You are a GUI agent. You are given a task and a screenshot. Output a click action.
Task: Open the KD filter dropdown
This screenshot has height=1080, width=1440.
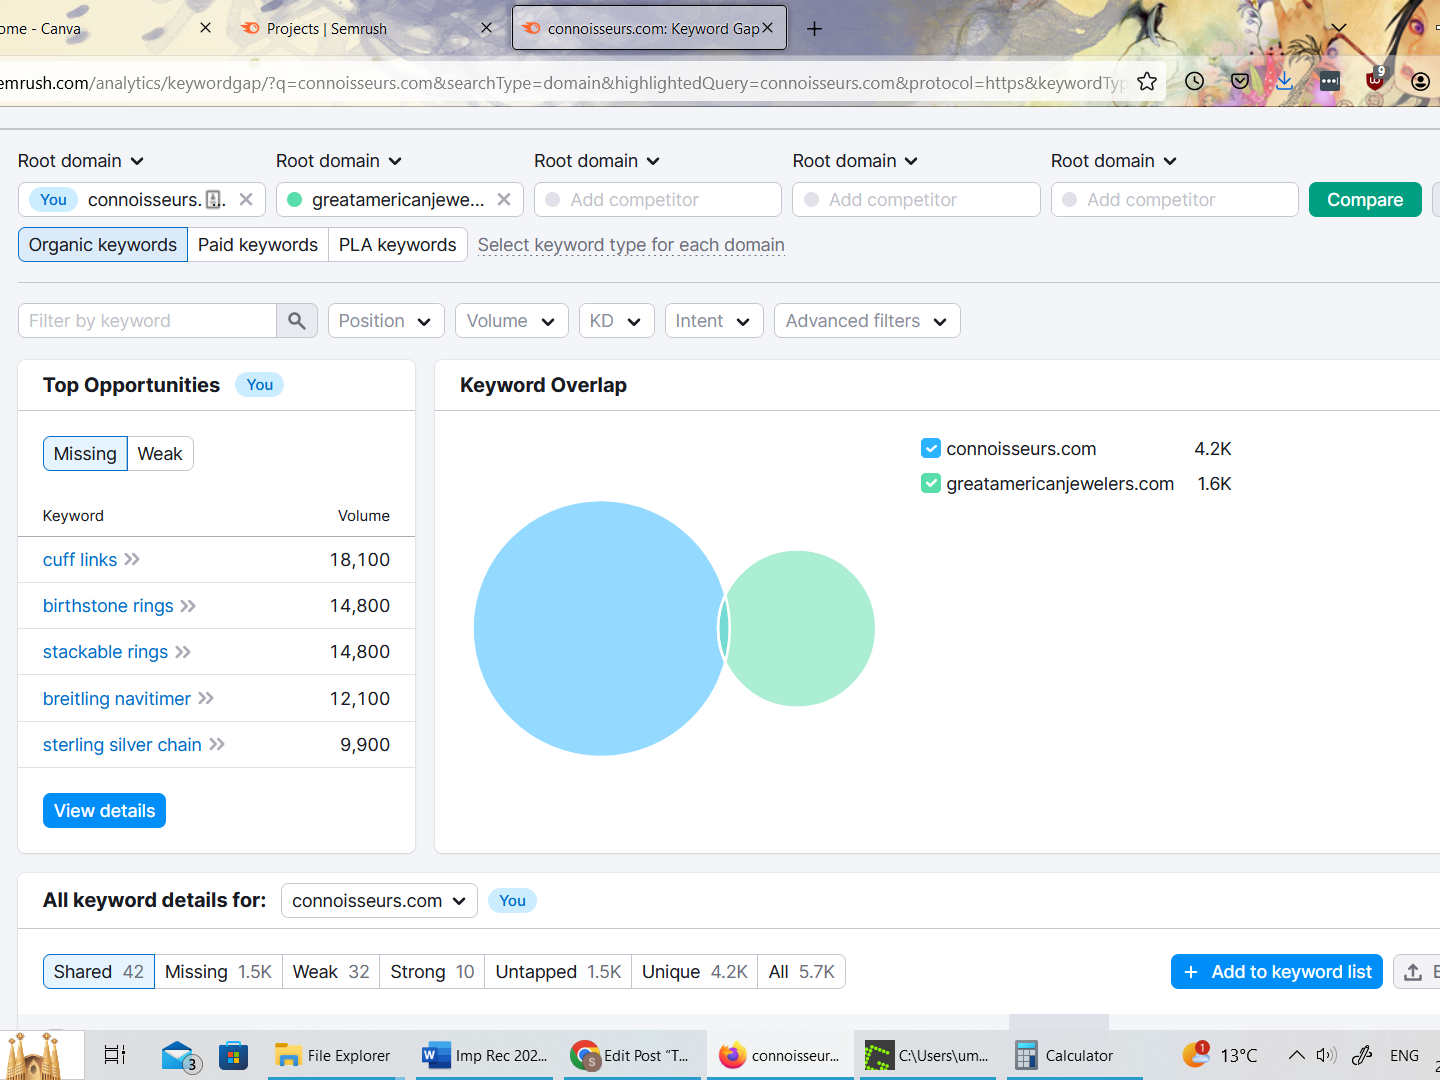click(617, 321)
